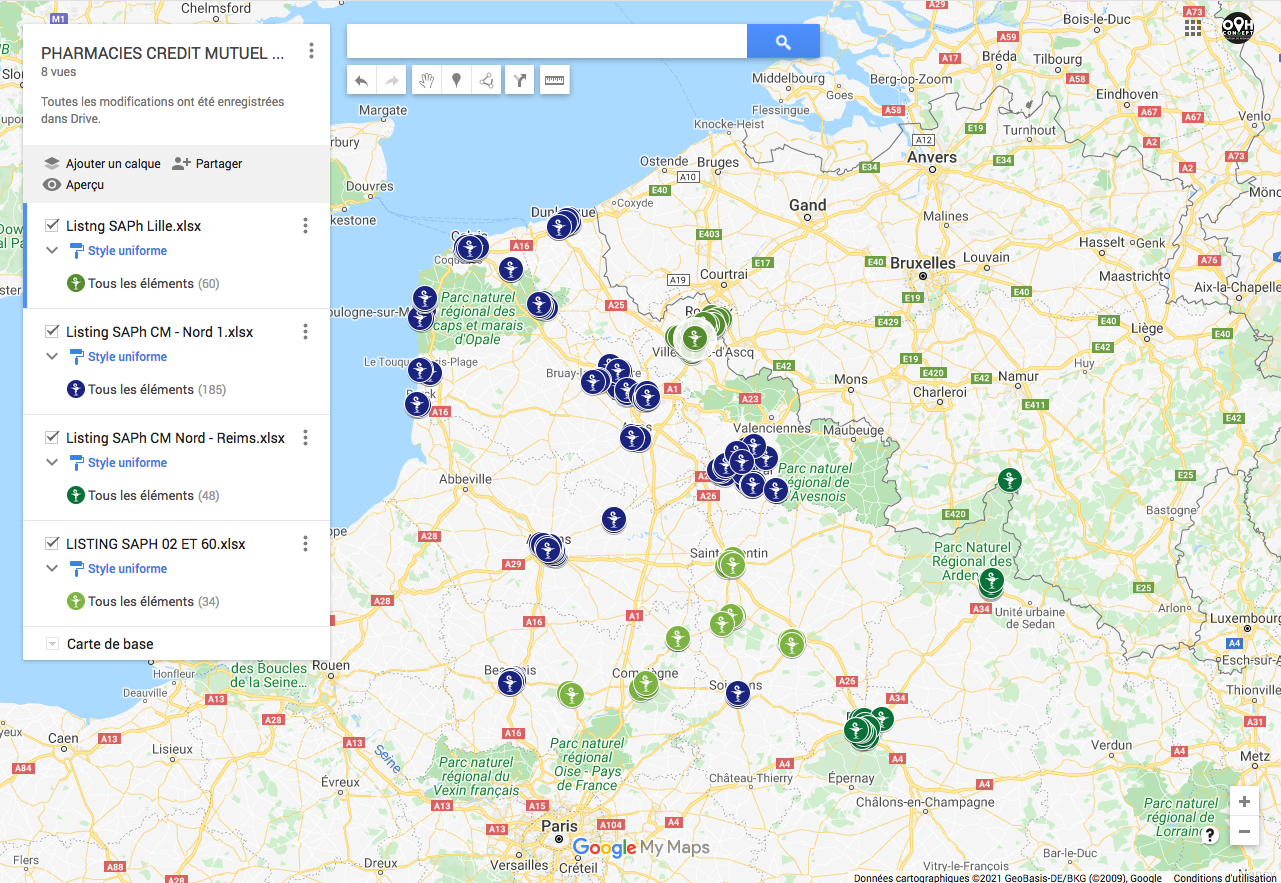Select the add directions tool
The image size is (1281, 883).
519,81
